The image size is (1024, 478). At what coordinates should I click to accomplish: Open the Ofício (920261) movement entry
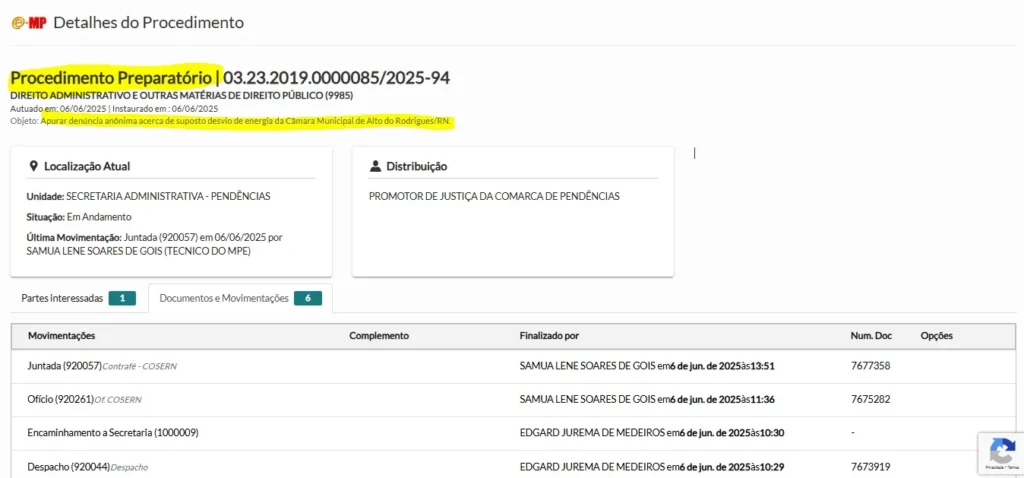[60, 400]
